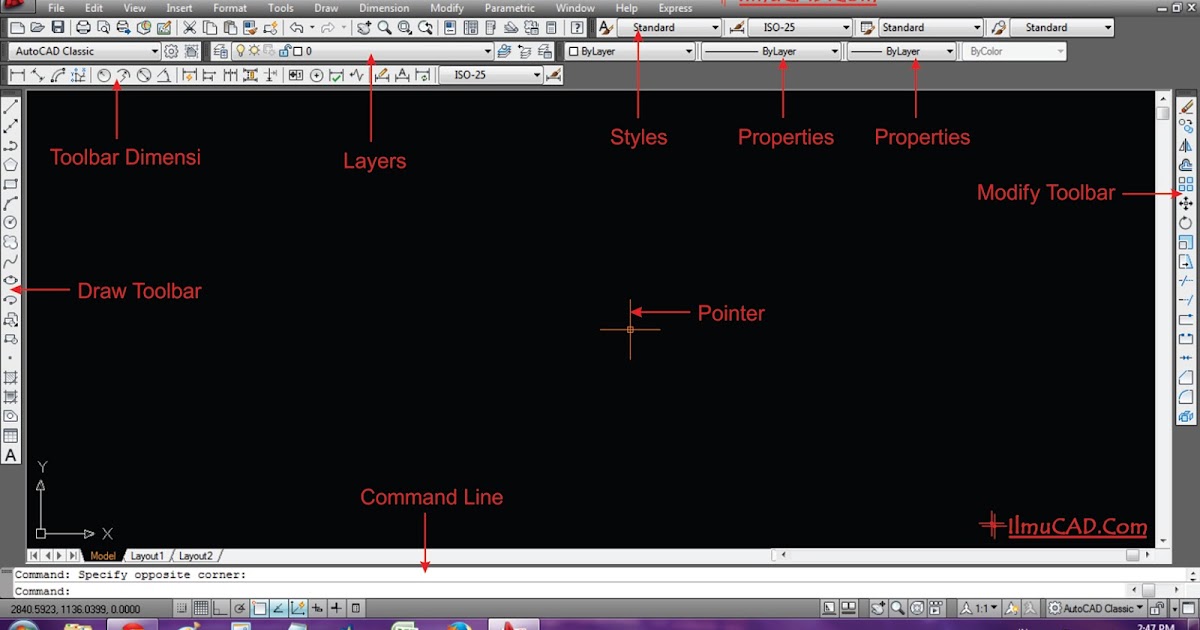
Task: Activate Zoom Realtime from Standard toolbar
Action: pyautogui.click(x=384, y=27)
